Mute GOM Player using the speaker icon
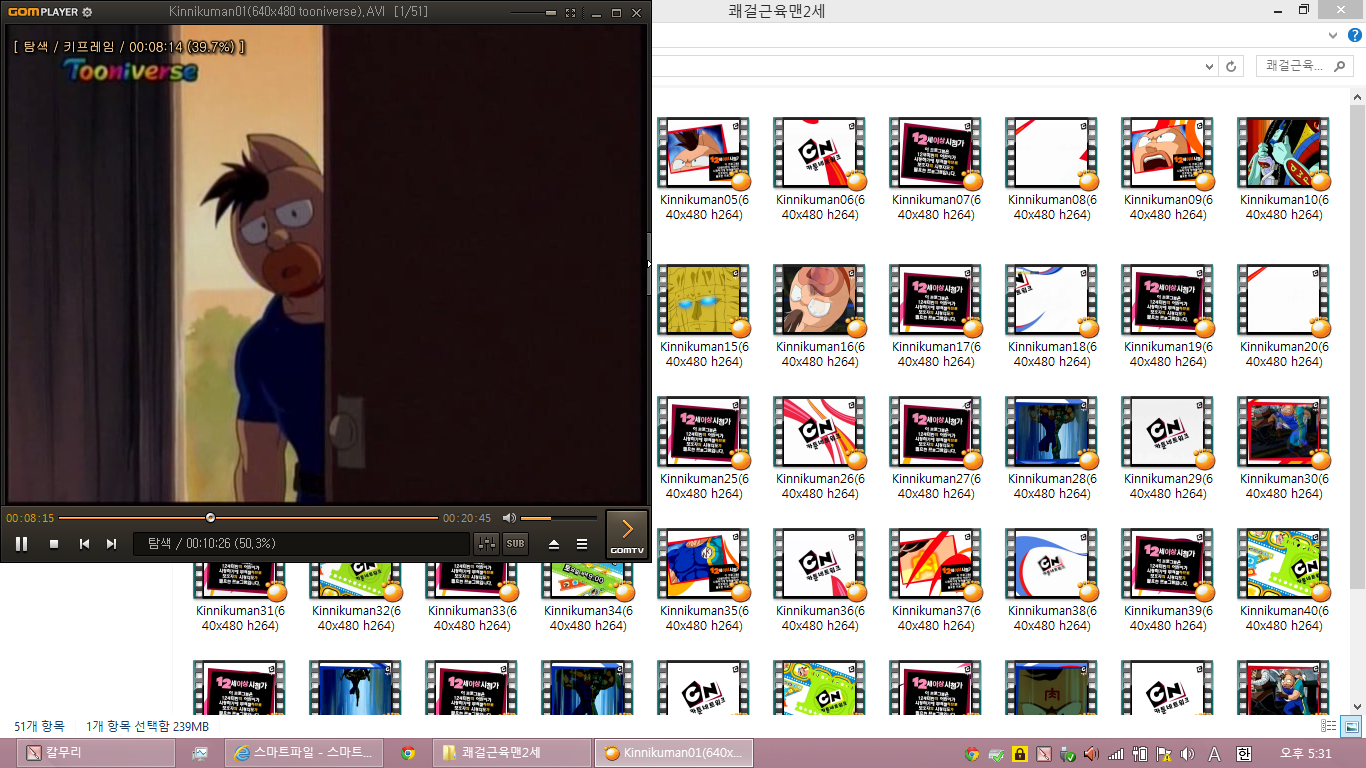The image size is (1366, 768). click(509, 518)
